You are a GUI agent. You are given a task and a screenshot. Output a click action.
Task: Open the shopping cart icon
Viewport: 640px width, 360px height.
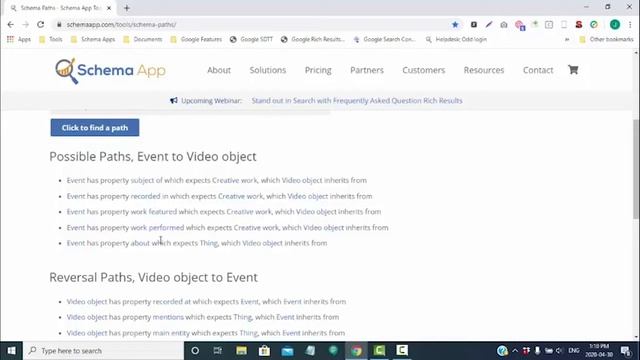click(573, 70)
